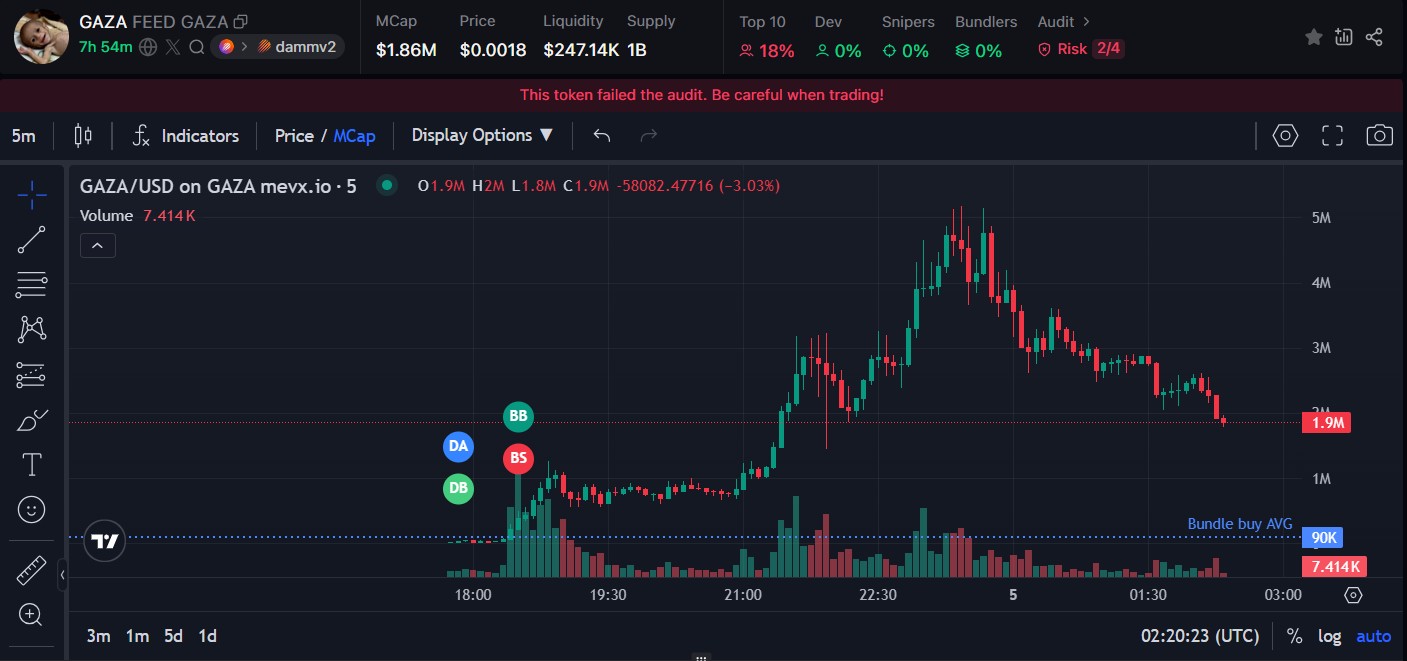Select the 1d time range
The height and width of the screenshot is (661, 1407).
click(x=207, y=636)
